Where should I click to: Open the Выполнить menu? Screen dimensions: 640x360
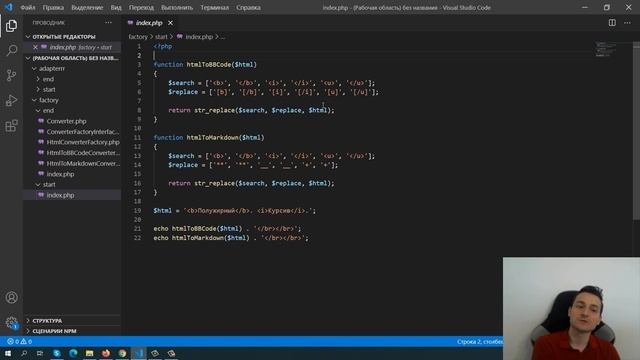tap(177, 7)
